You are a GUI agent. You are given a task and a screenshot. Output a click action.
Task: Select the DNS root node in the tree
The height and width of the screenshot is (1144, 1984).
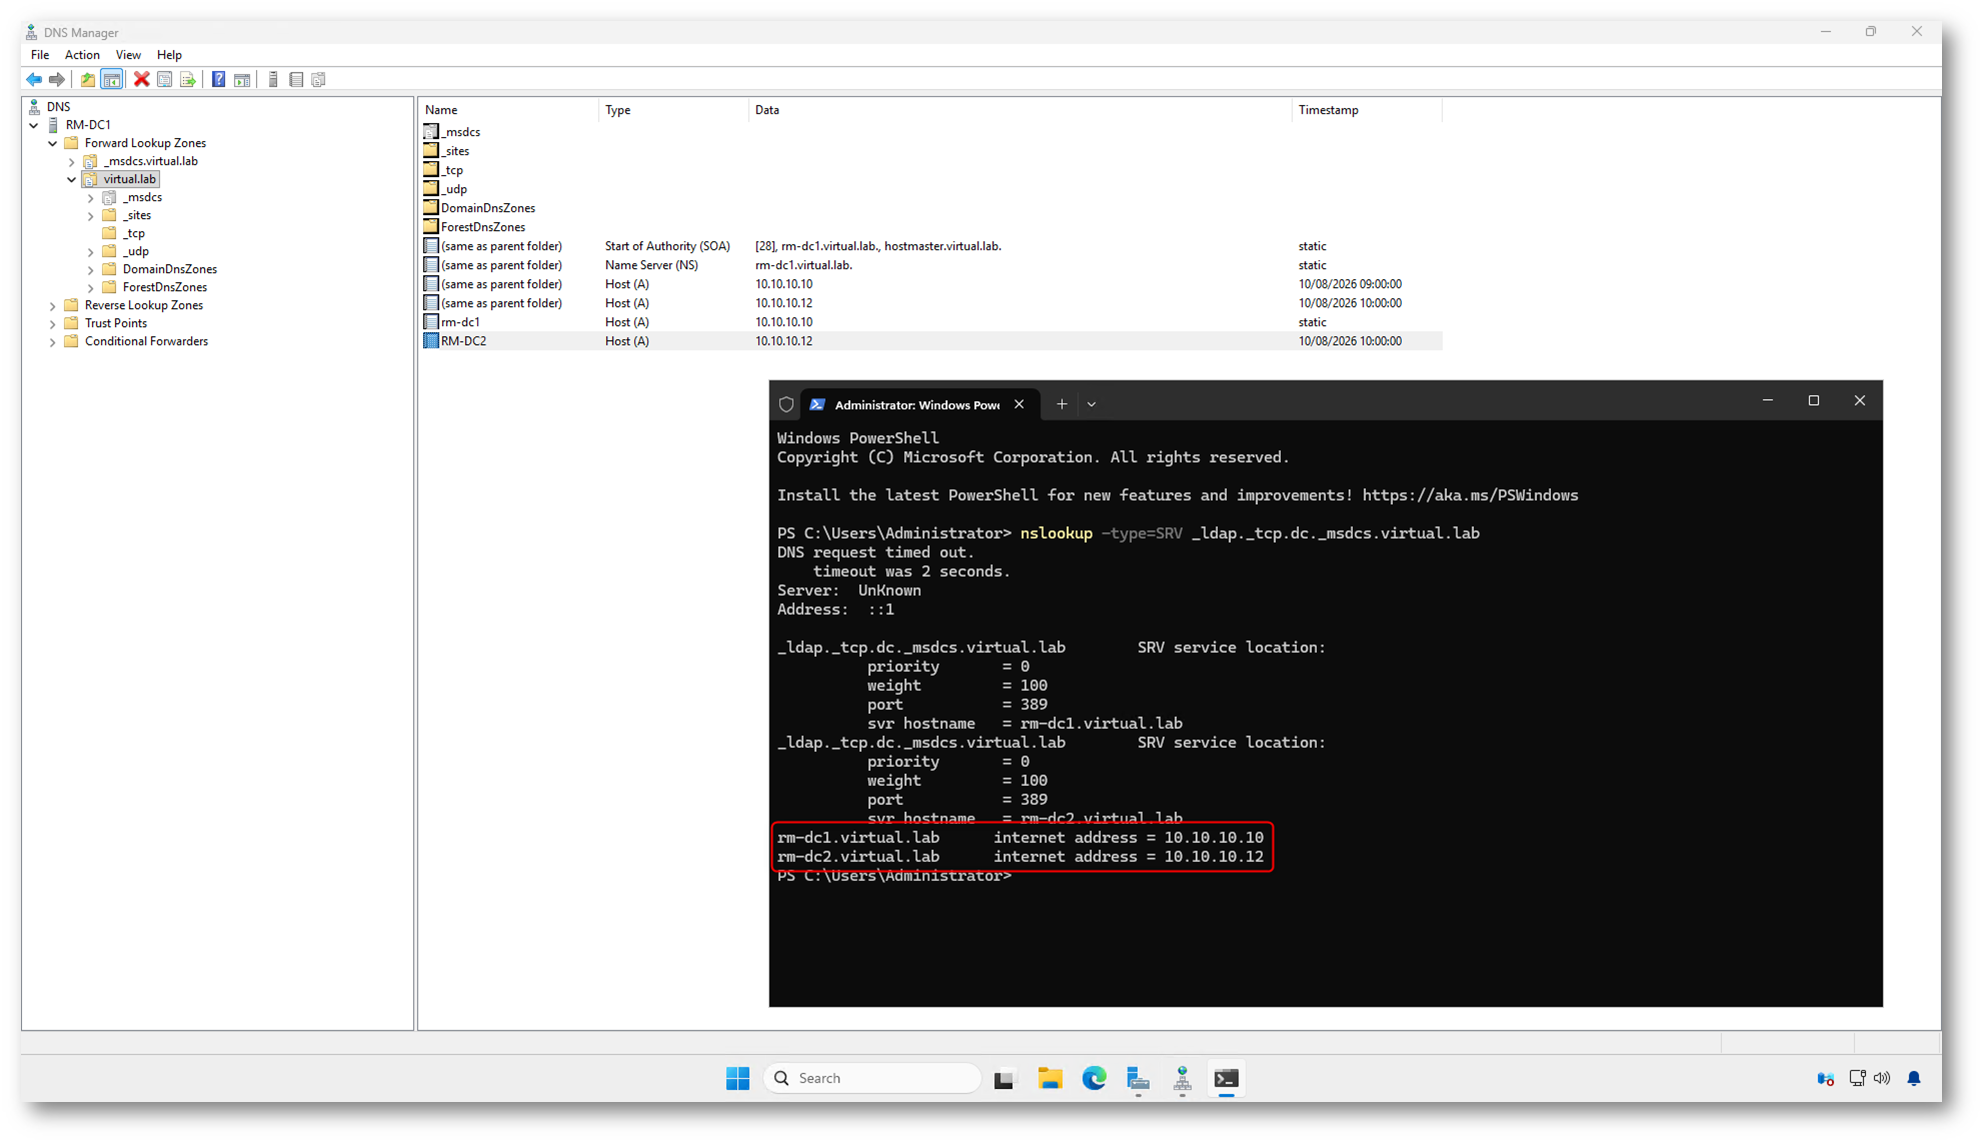tap(58, 106)
